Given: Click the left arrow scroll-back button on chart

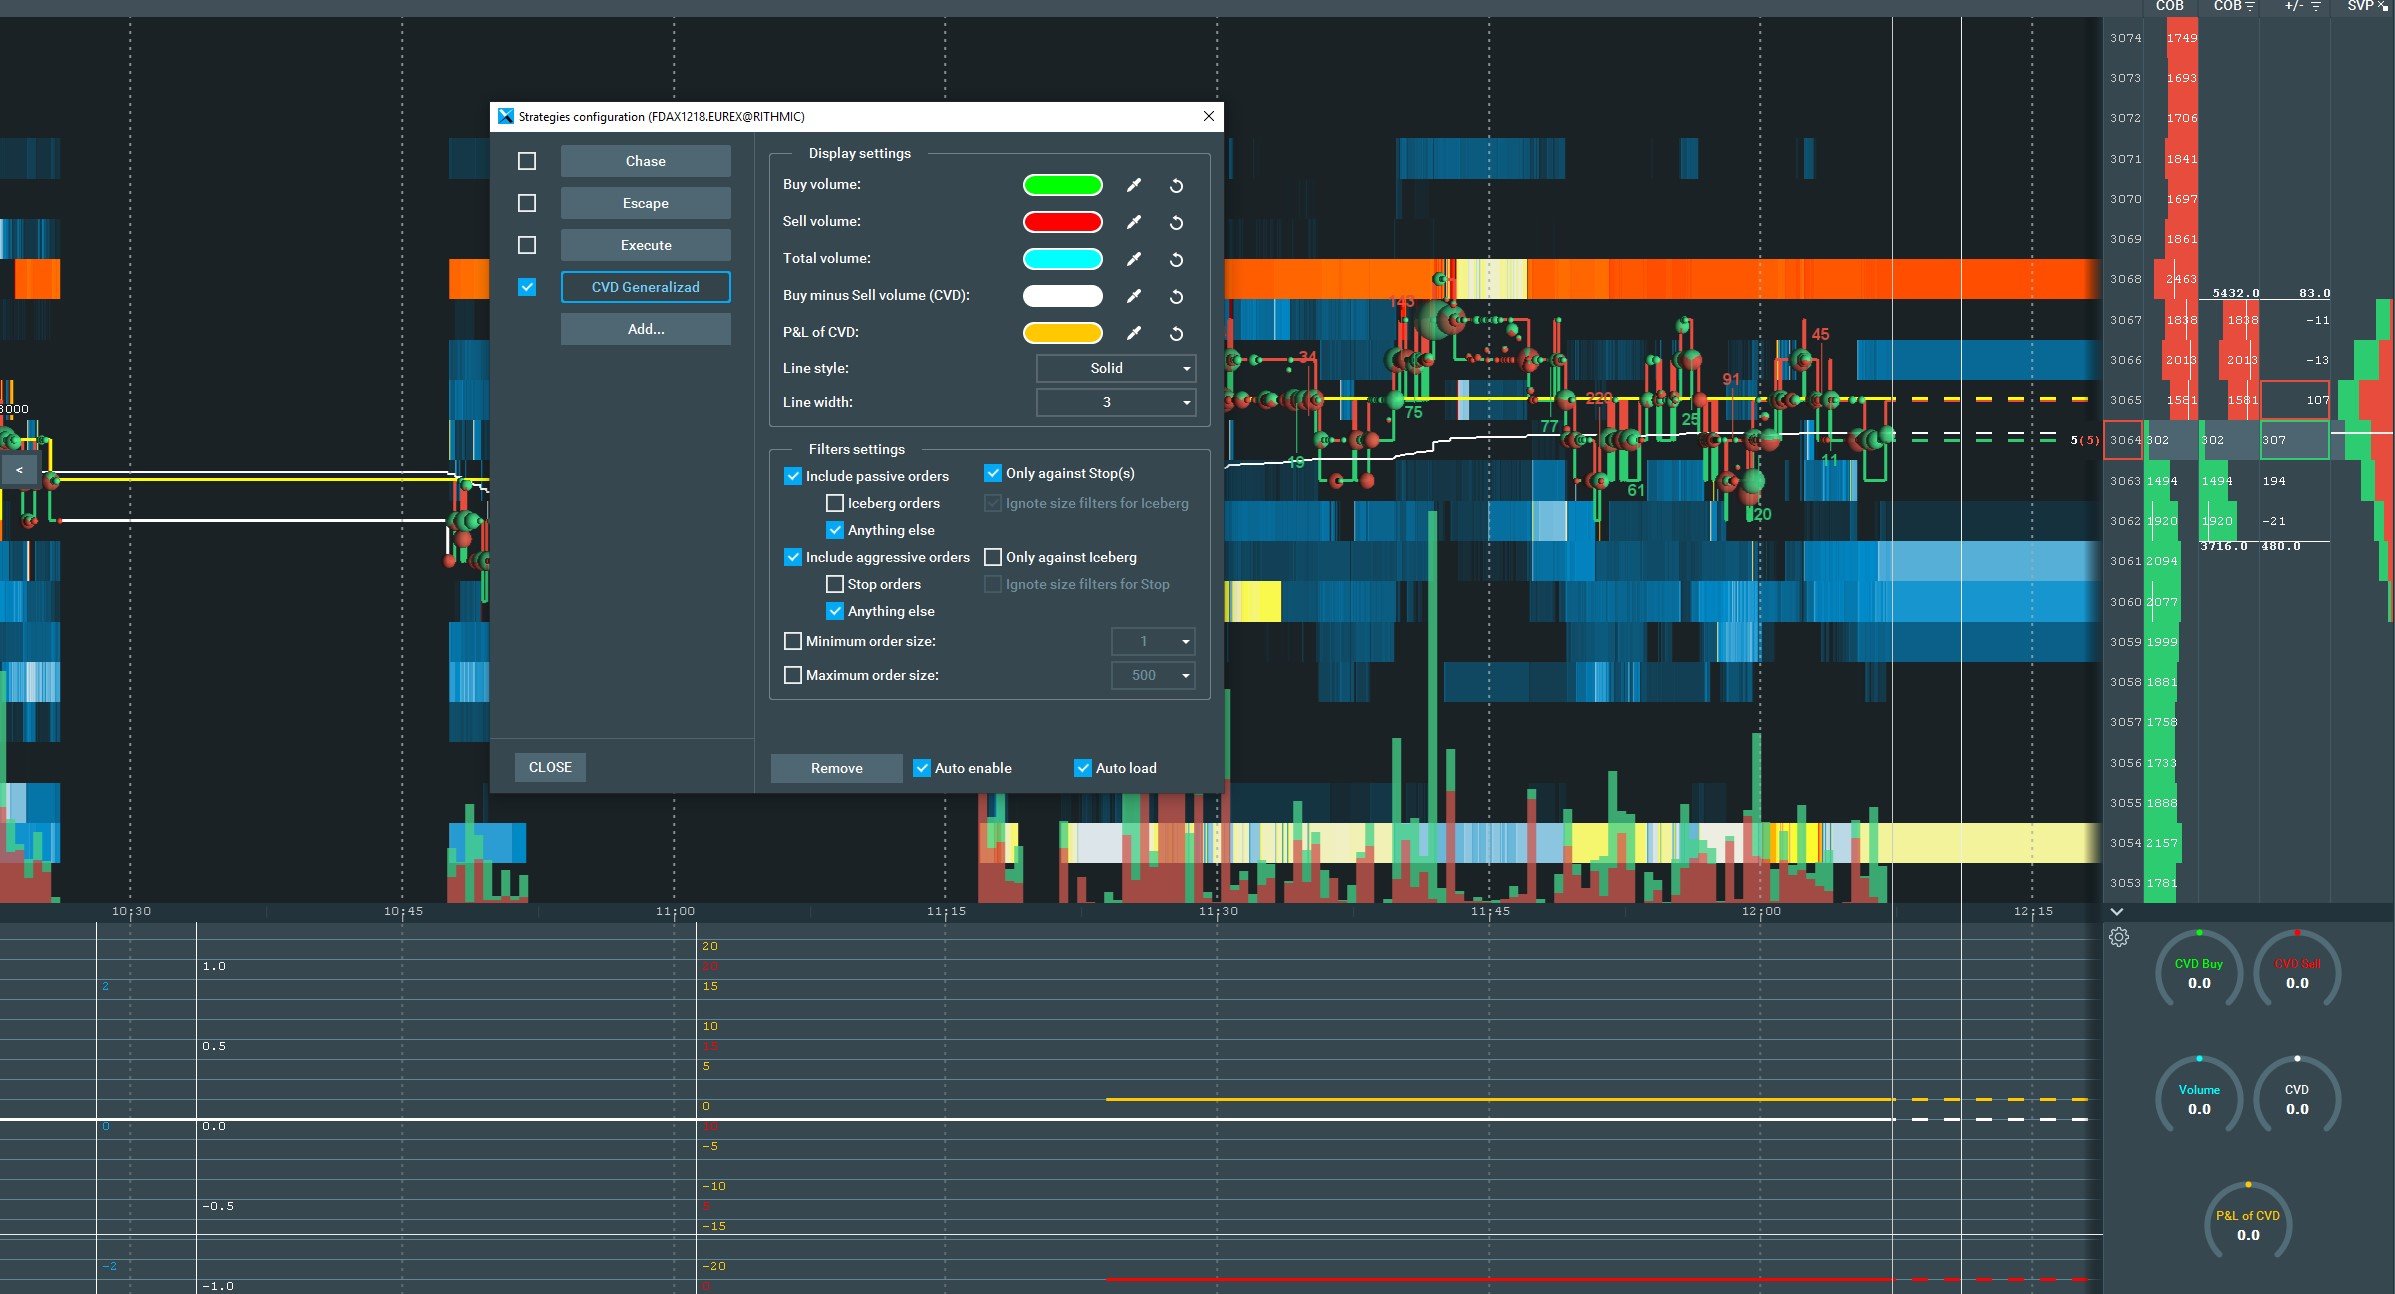Looking at the screenshot, I should point(19,470).
